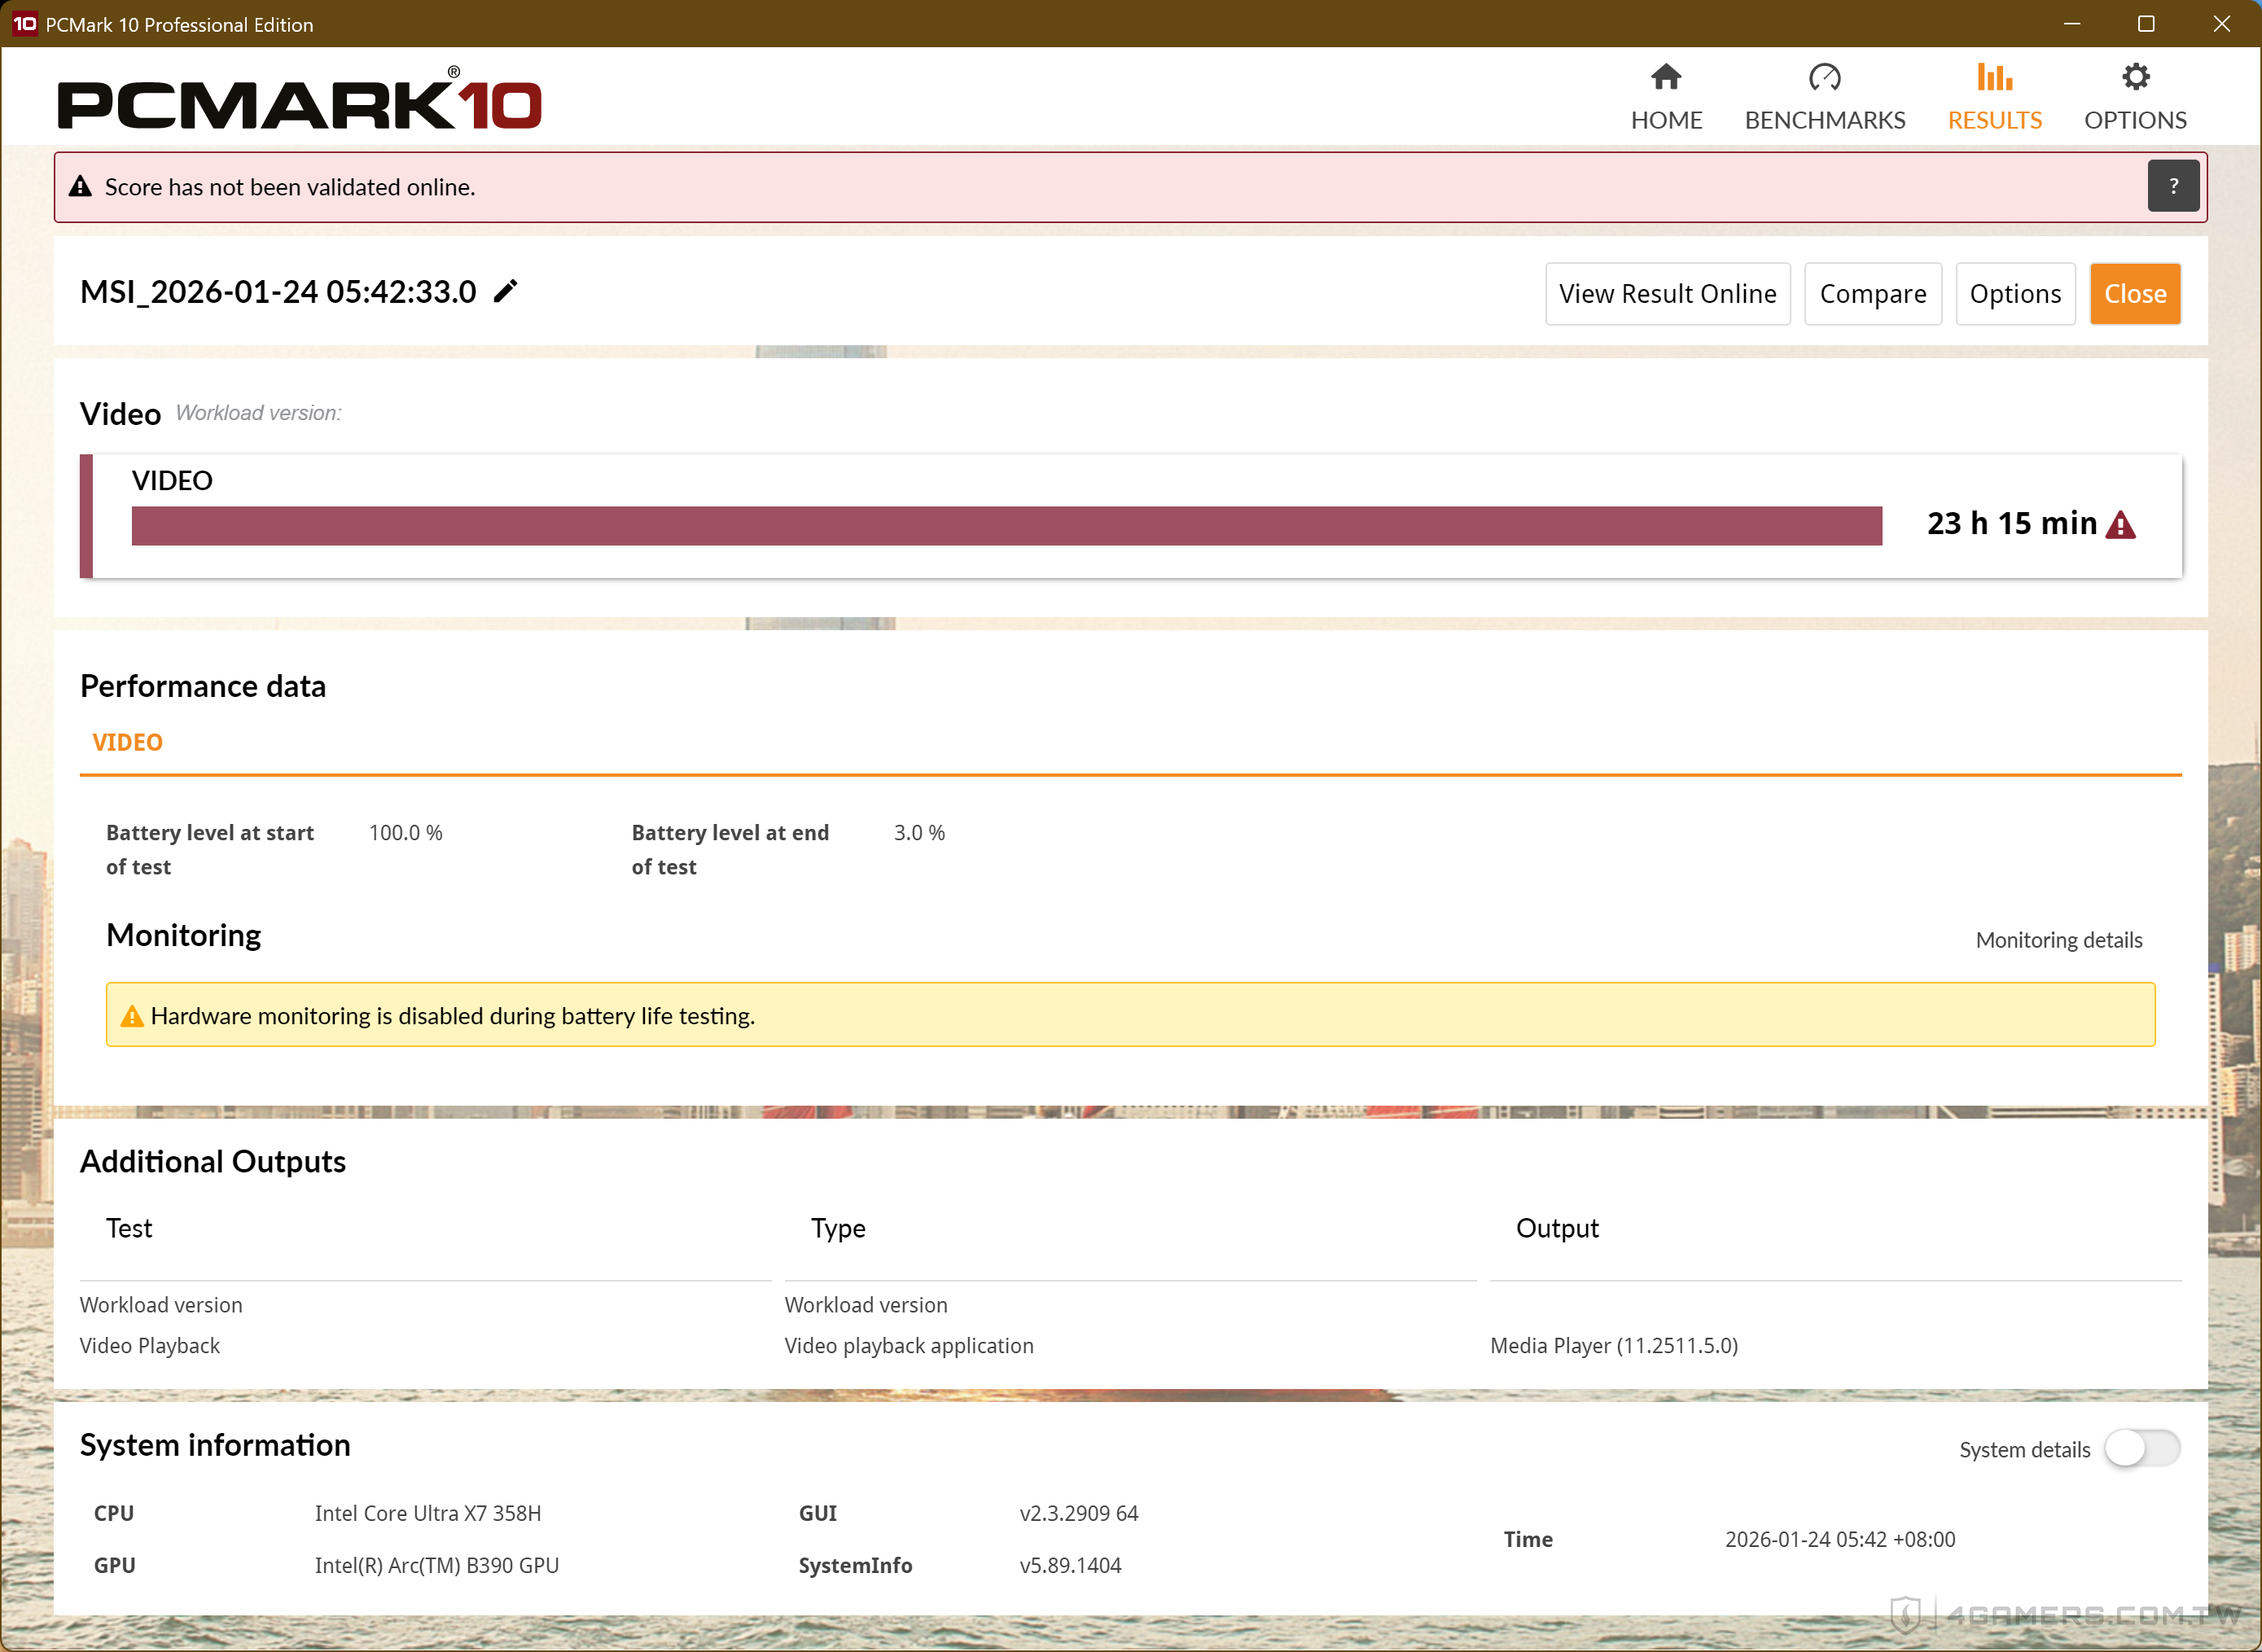Screen dimensions: 2262x1652
Task: Open Monitoring details link
Action: click(x=2058, y=940)
